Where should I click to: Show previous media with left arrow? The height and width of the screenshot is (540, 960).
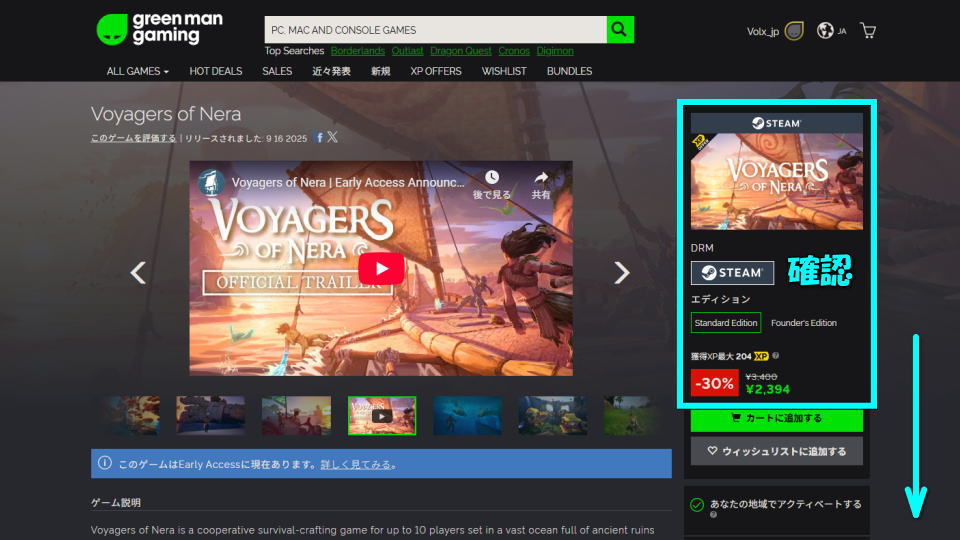click(138, 272)
